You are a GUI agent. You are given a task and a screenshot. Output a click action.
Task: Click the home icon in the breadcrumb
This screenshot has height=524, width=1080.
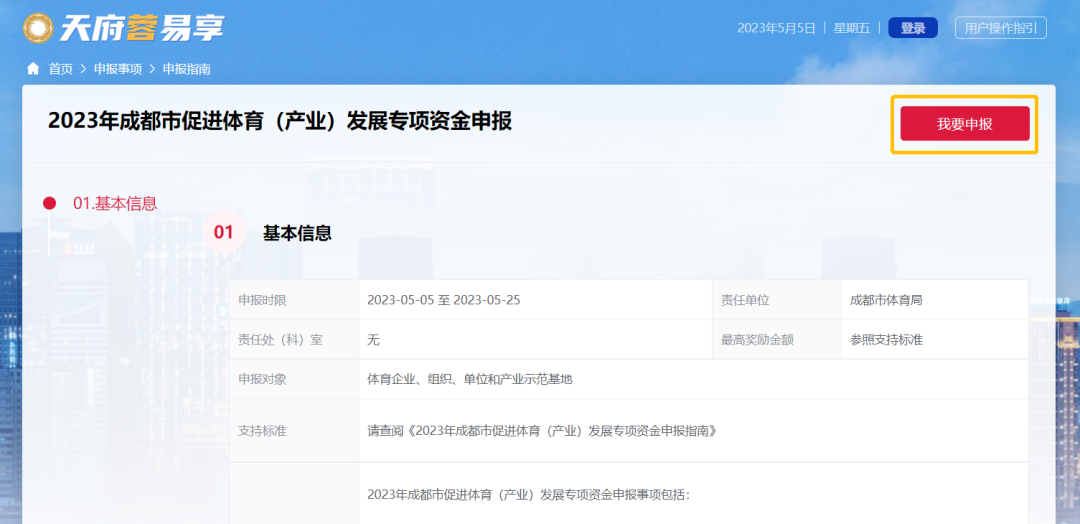click(33, 69)
